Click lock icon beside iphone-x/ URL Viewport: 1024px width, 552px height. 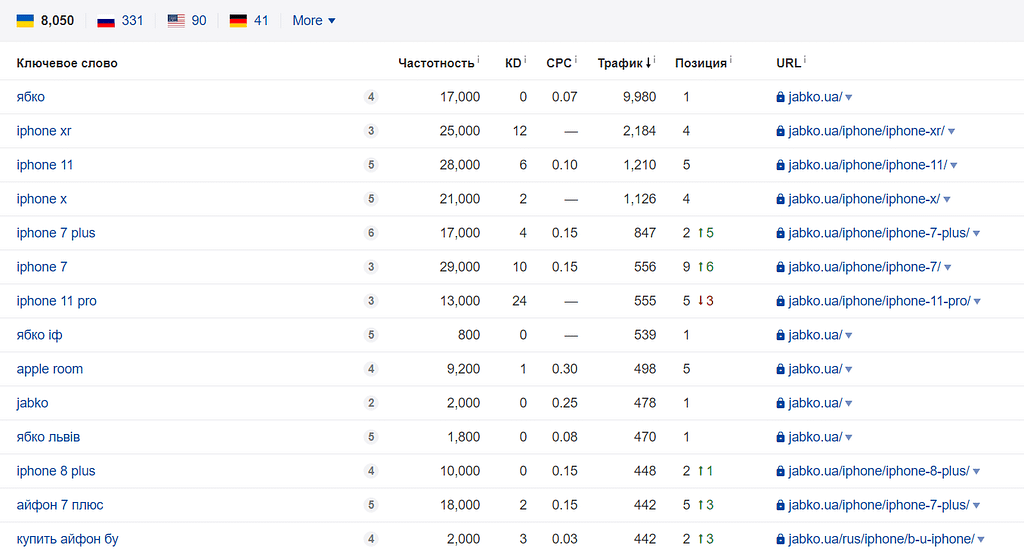click(780, 199)
